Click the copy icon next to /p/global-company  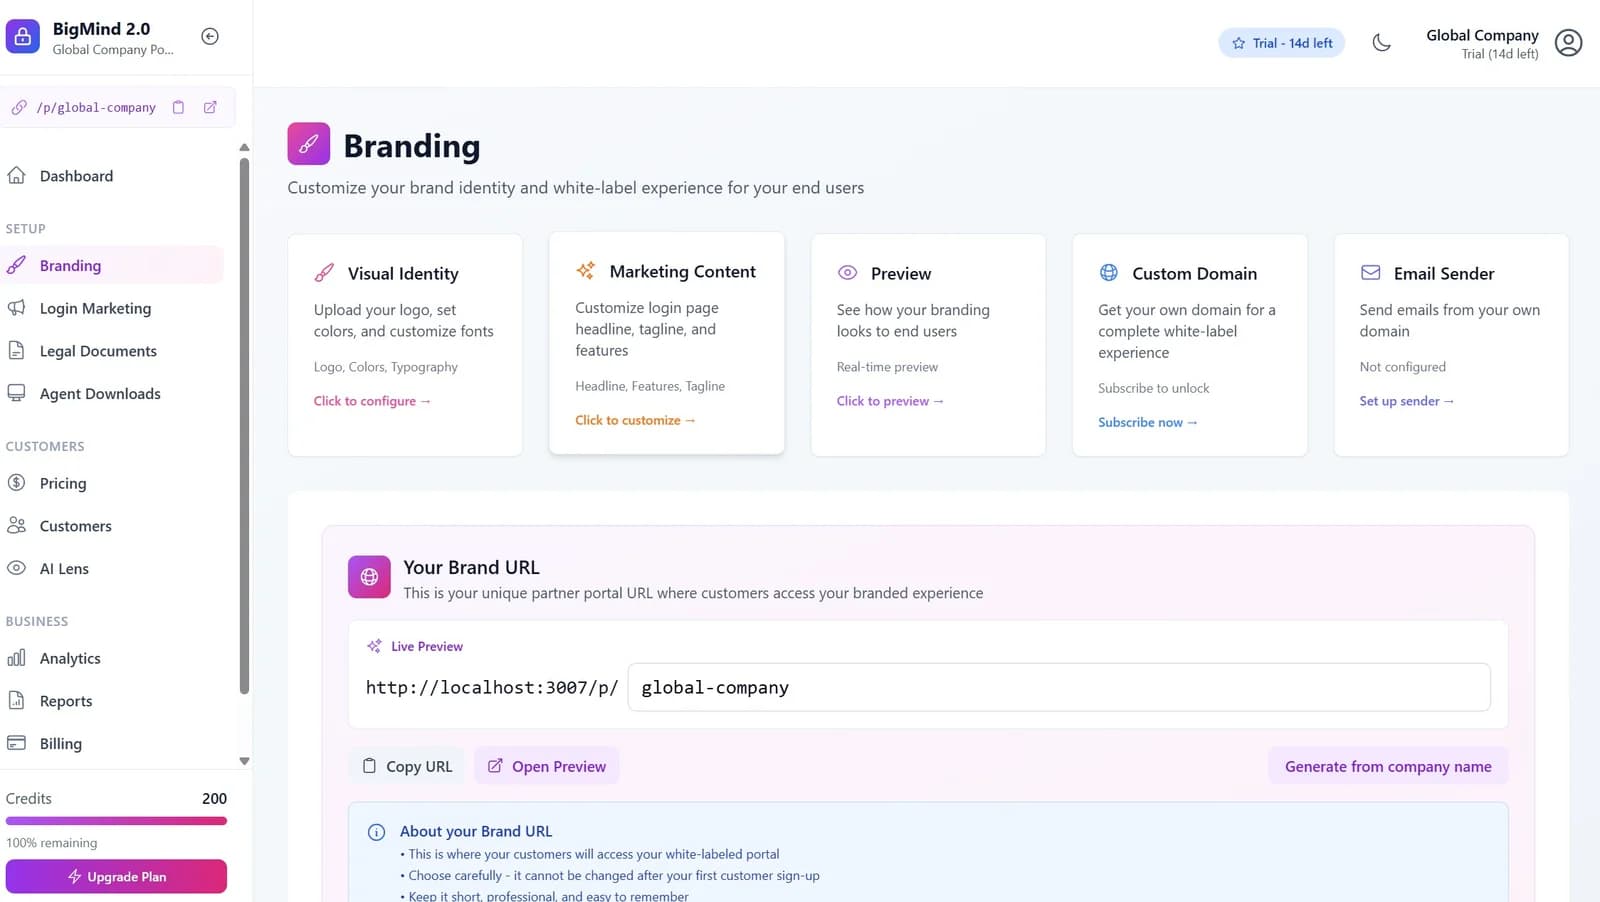coord(179,107)
